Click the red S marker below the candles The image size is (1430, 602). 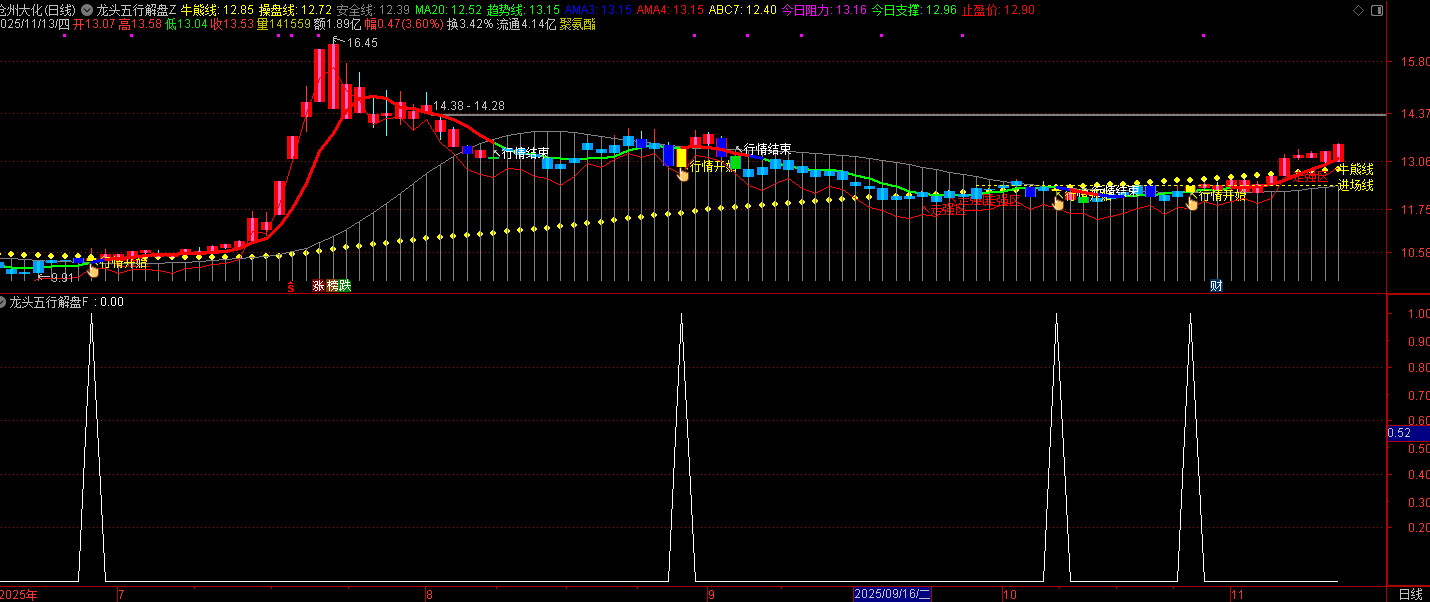tap(292, 286)
